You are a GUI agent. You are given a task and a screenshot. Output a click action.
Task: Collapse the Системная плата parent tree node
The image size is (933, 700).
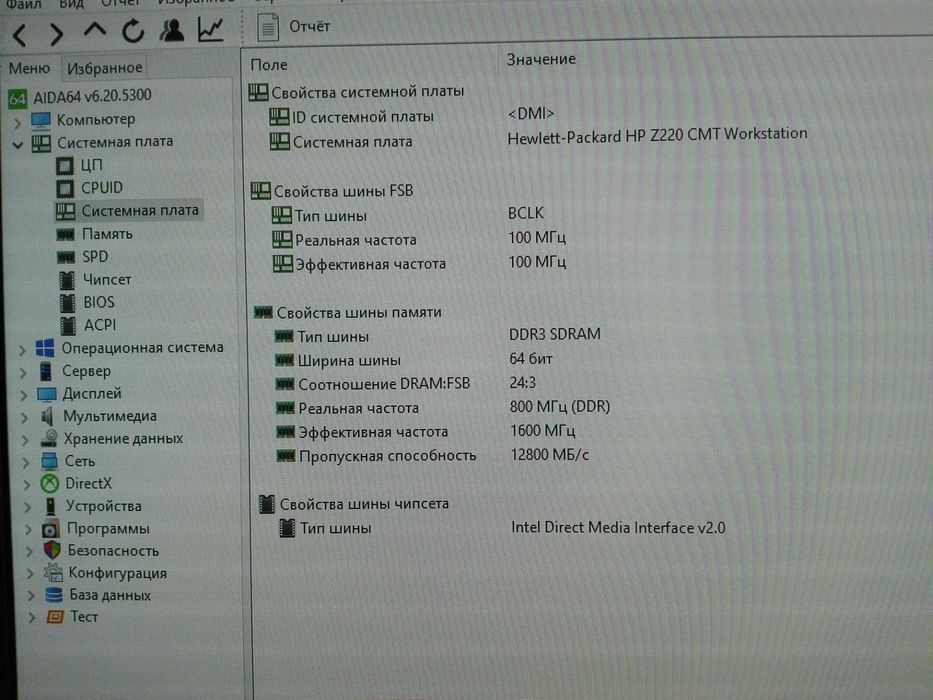click(x=18, y=145)
